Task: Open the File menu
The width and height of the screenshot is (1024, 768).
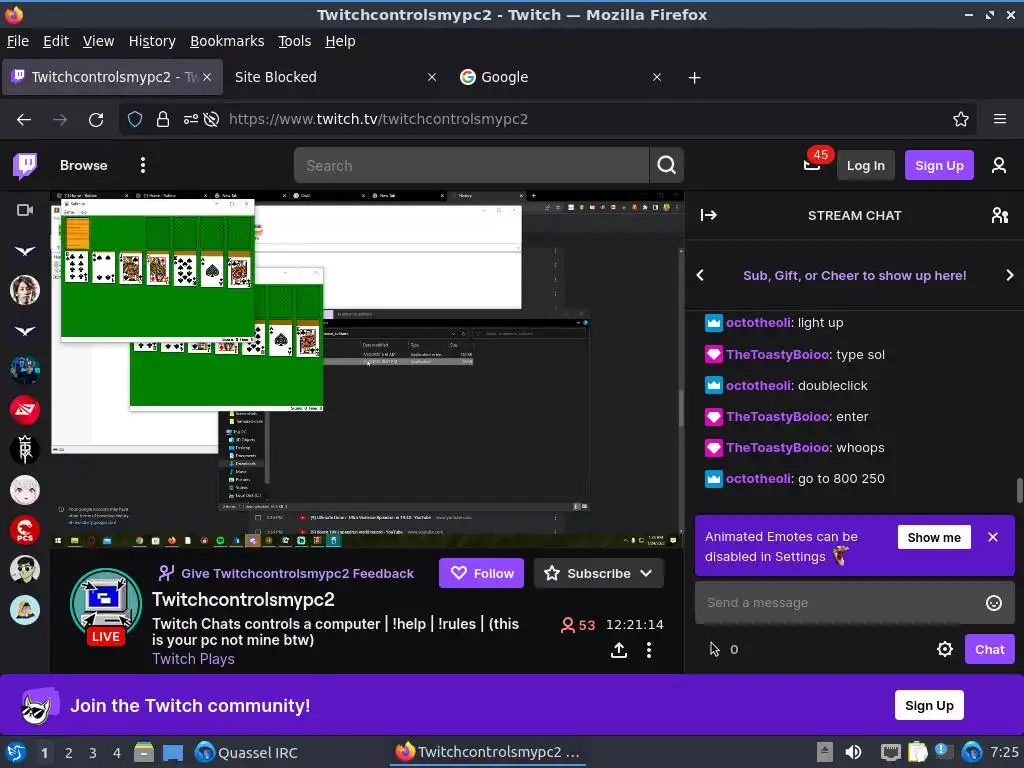Action: coord(18,41)
